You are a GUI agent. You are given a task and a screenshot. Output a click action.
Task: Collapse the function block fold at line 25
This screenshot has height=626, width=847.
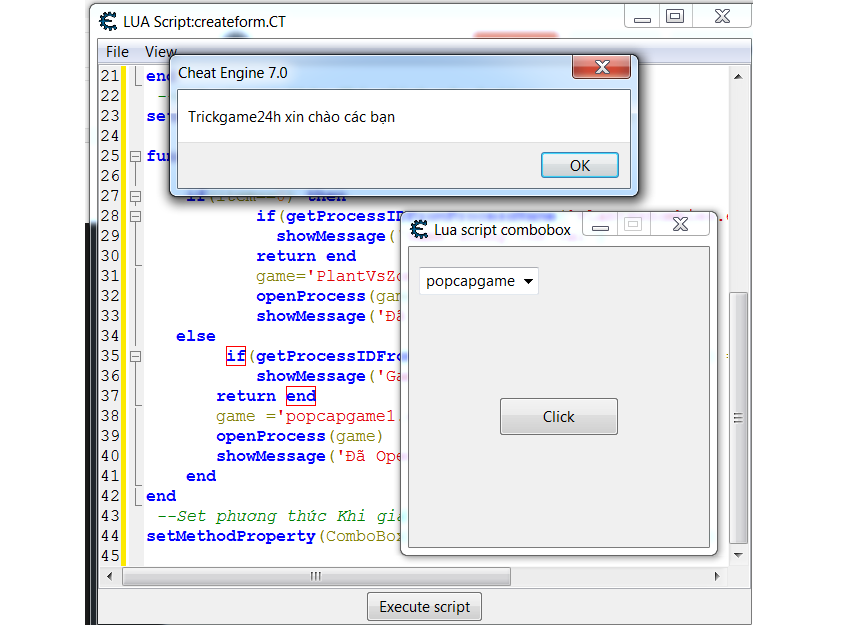point(135,156)
